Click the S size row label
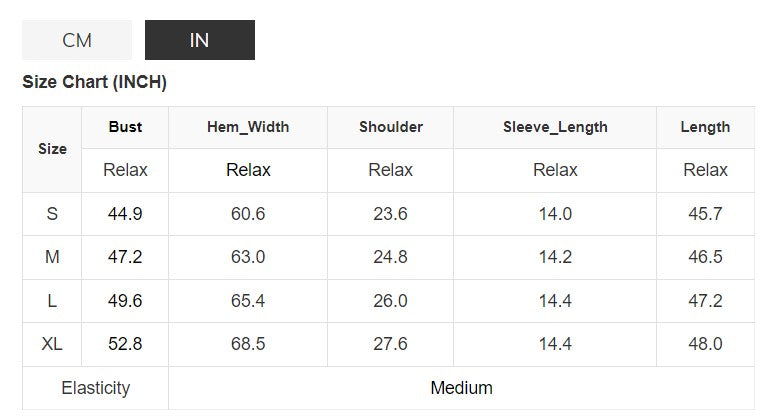Image resolution: width=779 pixels, height=420 pixels. [52, 214]
